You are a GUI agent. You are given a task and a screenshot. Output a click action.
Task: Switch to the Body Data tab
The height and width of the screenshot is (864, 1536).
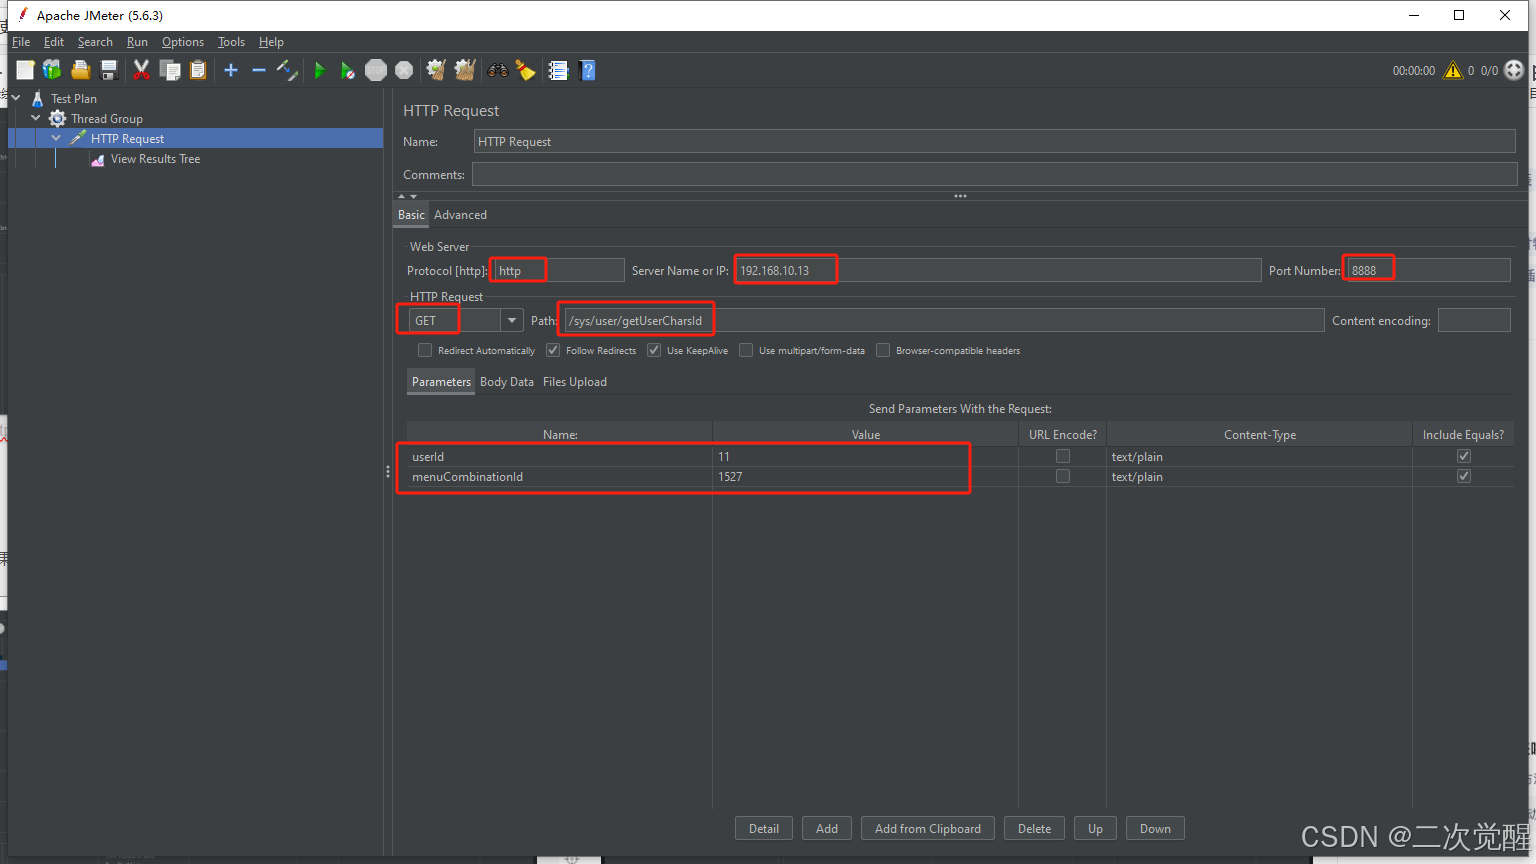(x=507, y=382)
